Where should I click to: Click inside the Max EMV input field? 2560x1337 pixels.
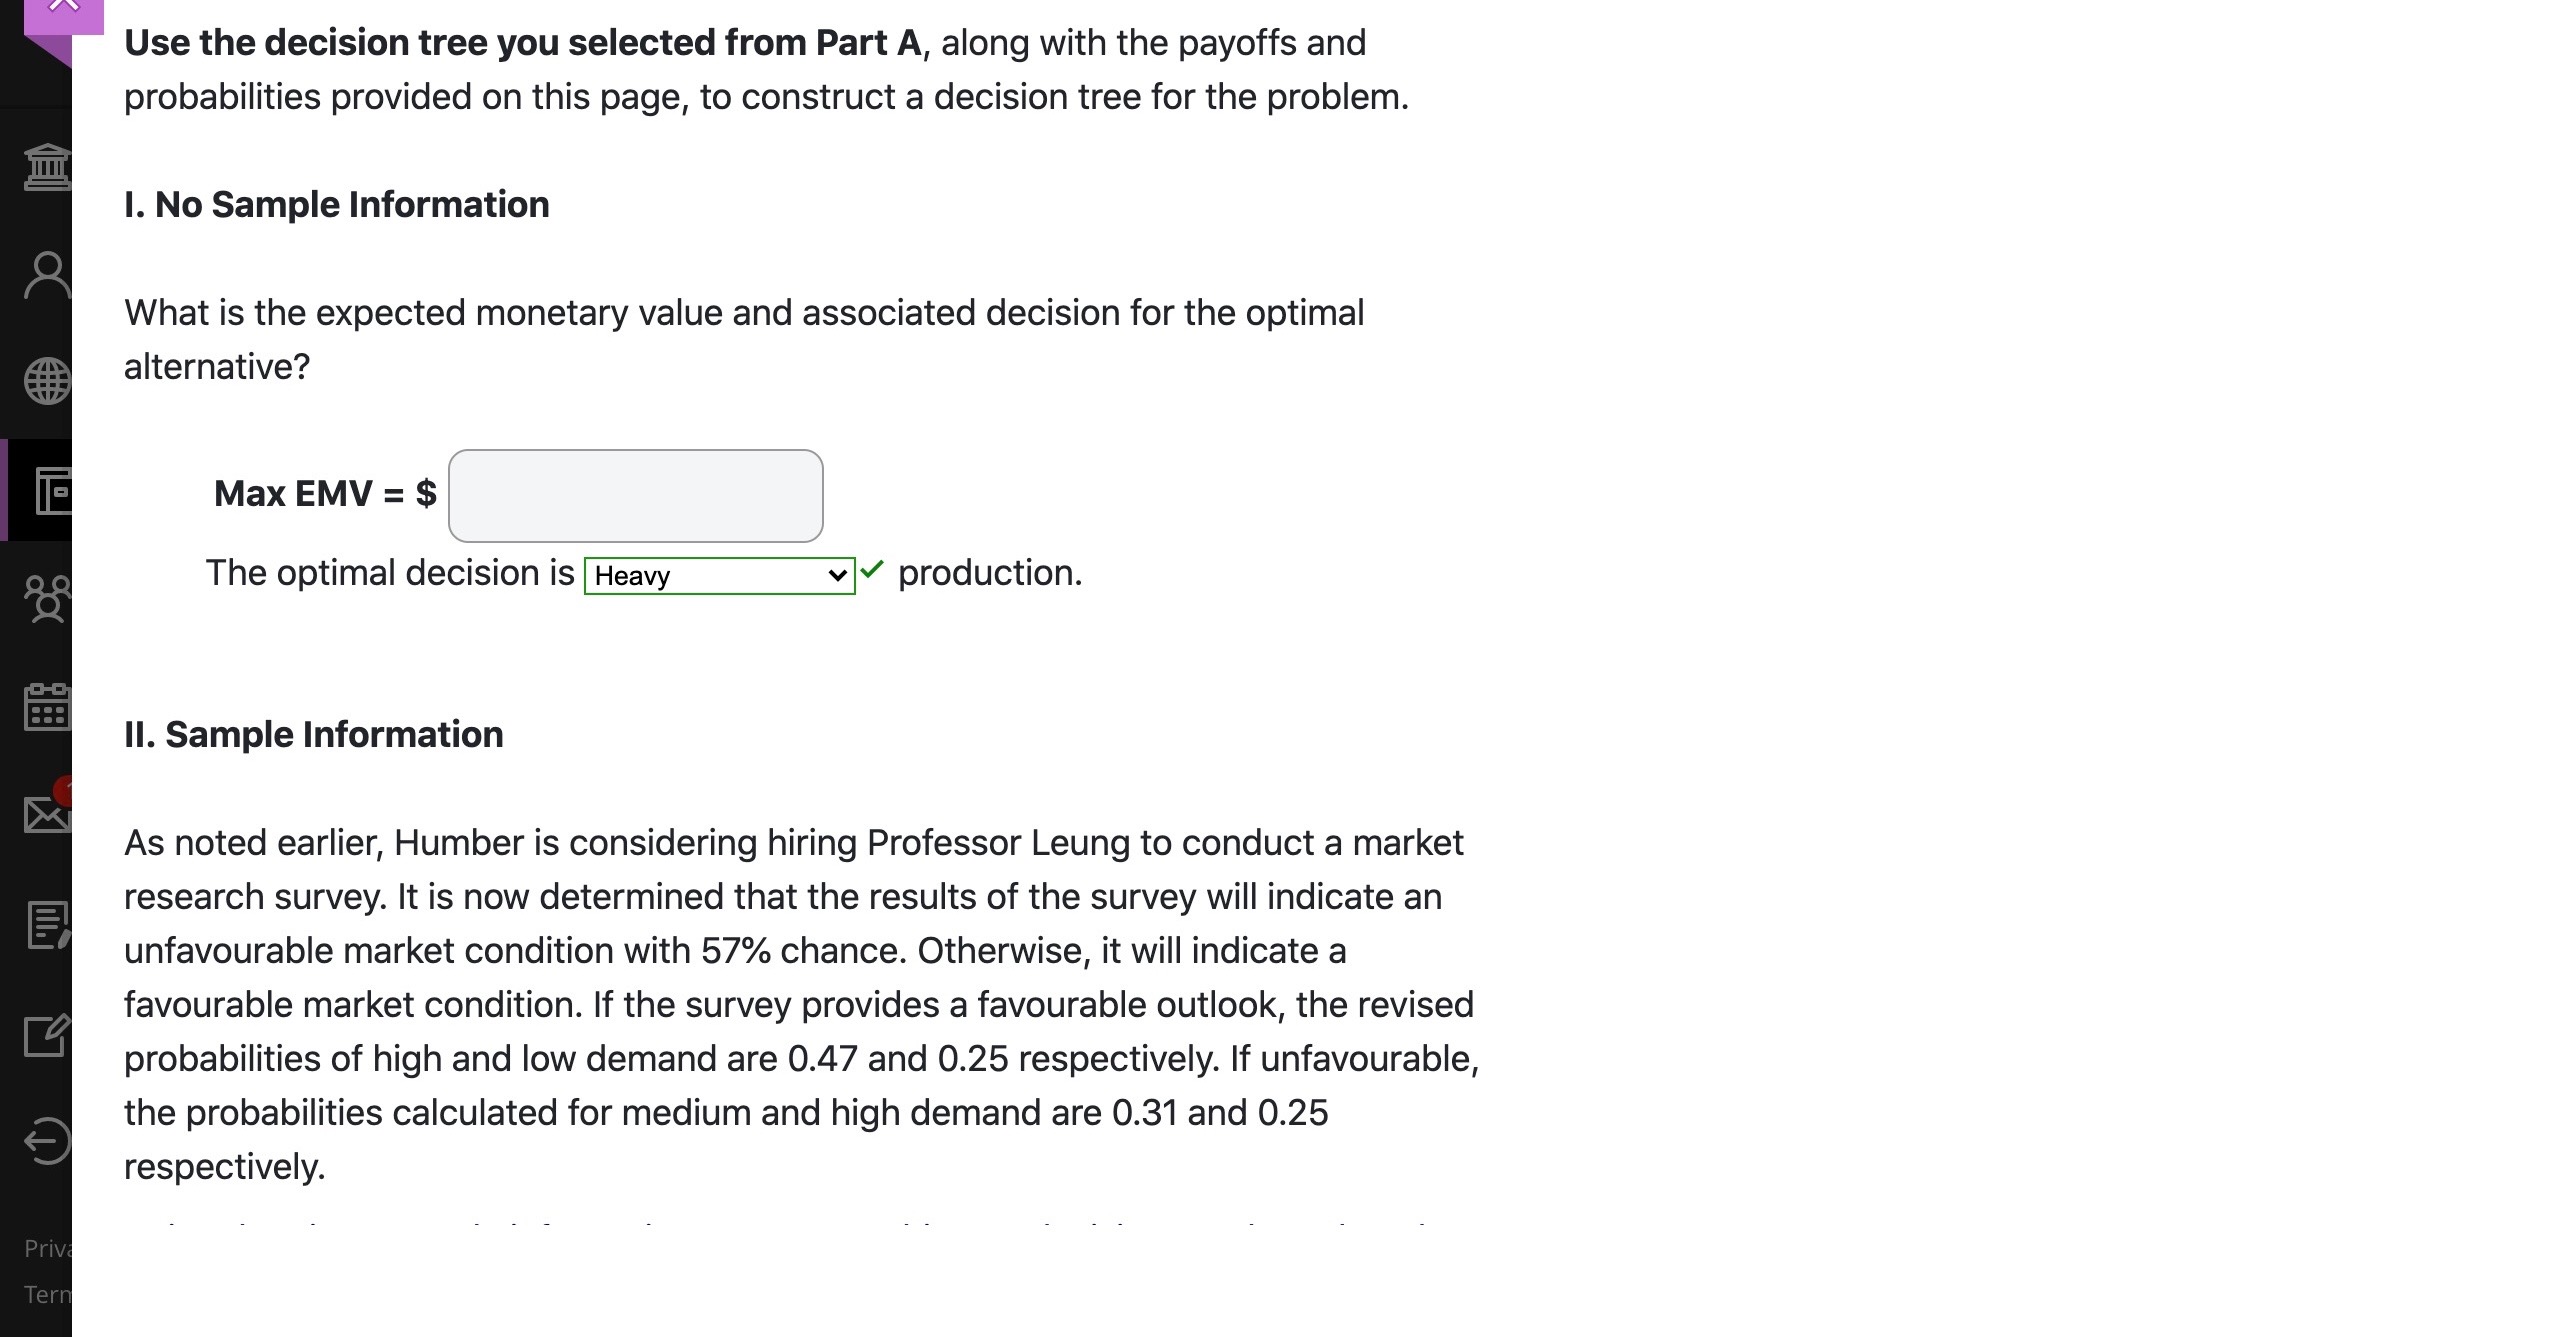[x=635, y=495]
